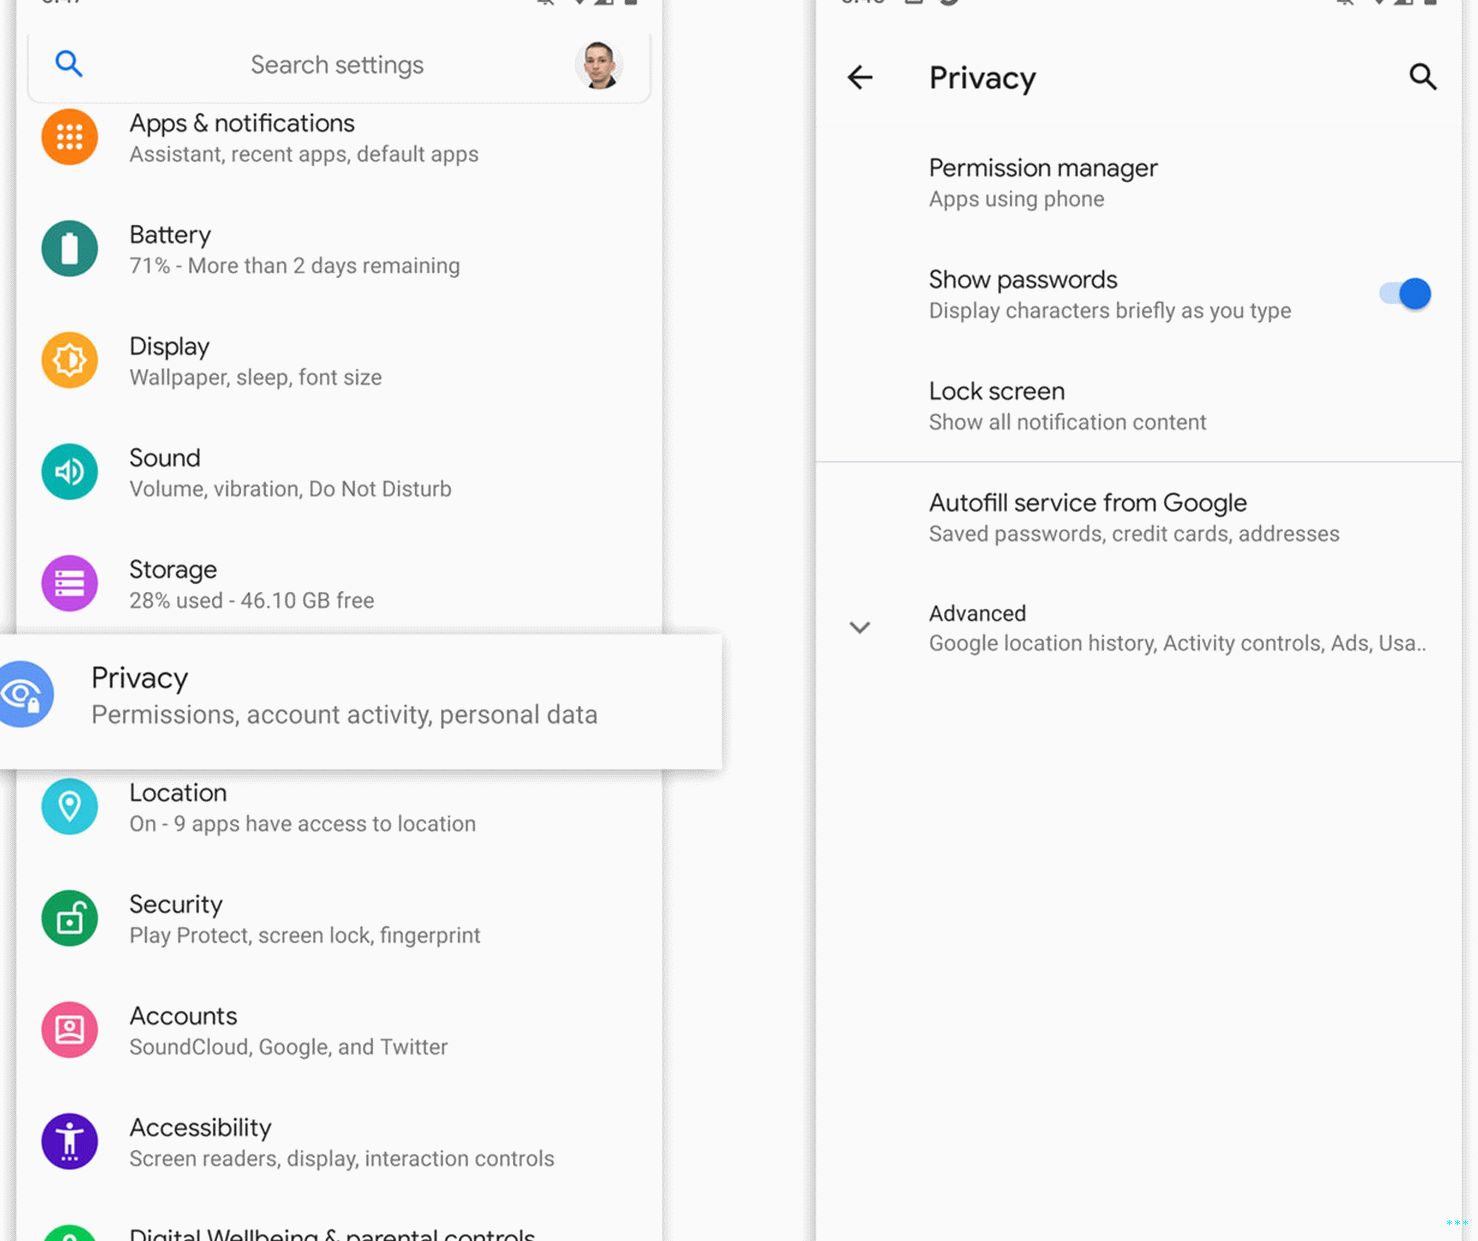Viewport: 1478px width, 1241px height.
Task: Tap the Display brightness icon
Action: pyautogui.click(x=69, y=360)
